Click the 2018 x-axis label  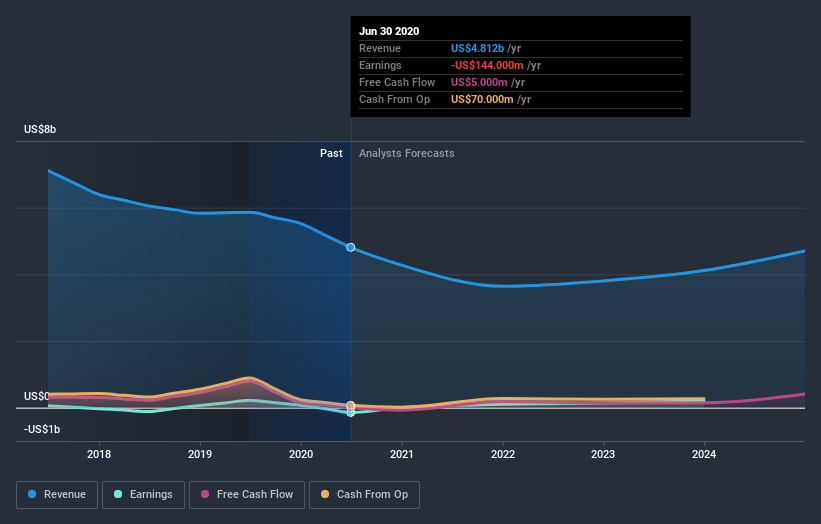pos(99,454)
